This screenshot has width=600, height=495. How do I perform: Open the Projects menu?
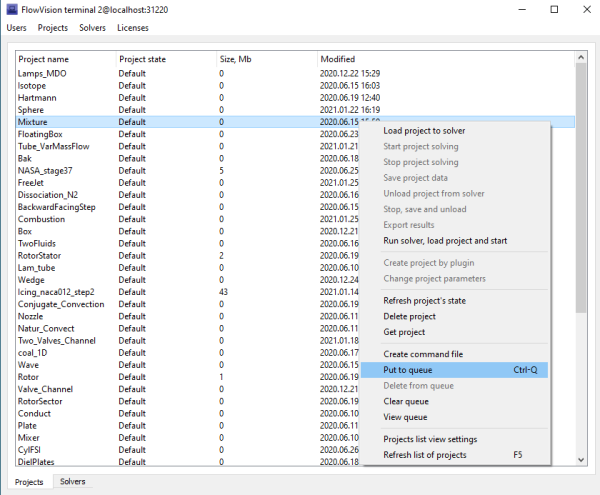point(53,28)
